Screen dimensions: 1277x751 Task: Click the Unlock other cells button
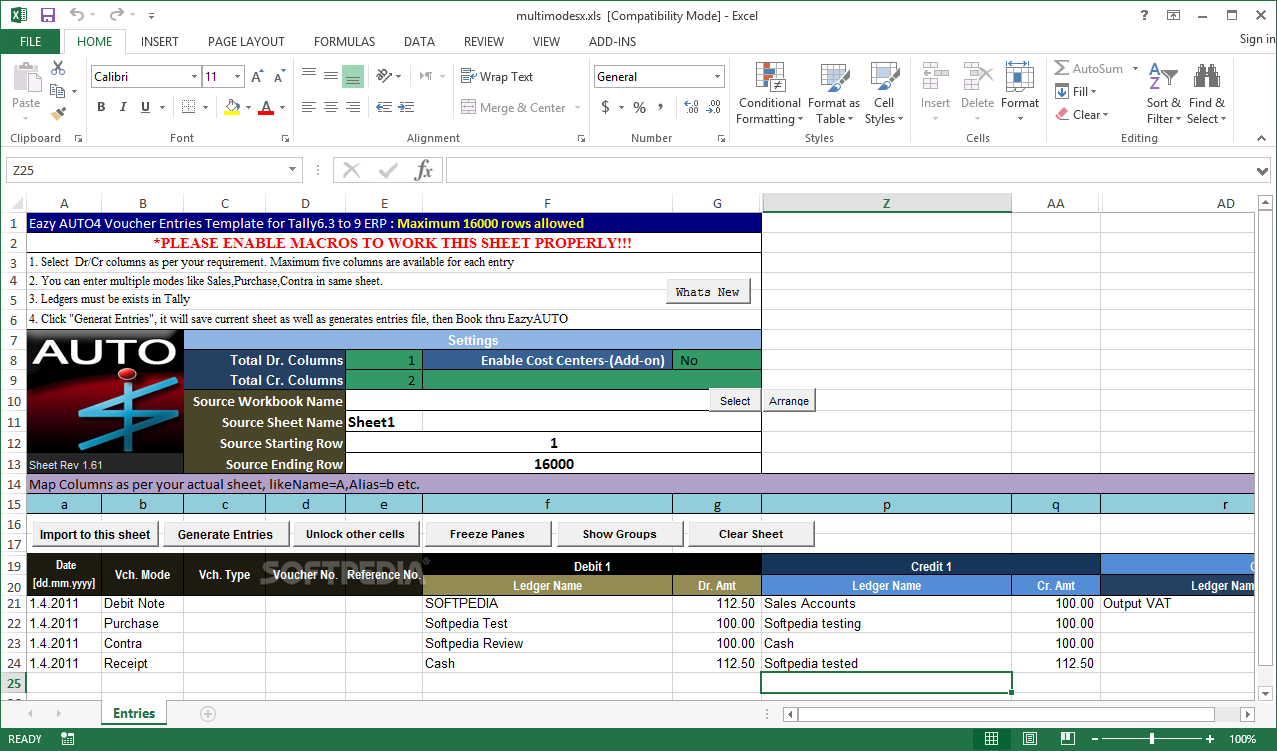(x=355, y=534)
